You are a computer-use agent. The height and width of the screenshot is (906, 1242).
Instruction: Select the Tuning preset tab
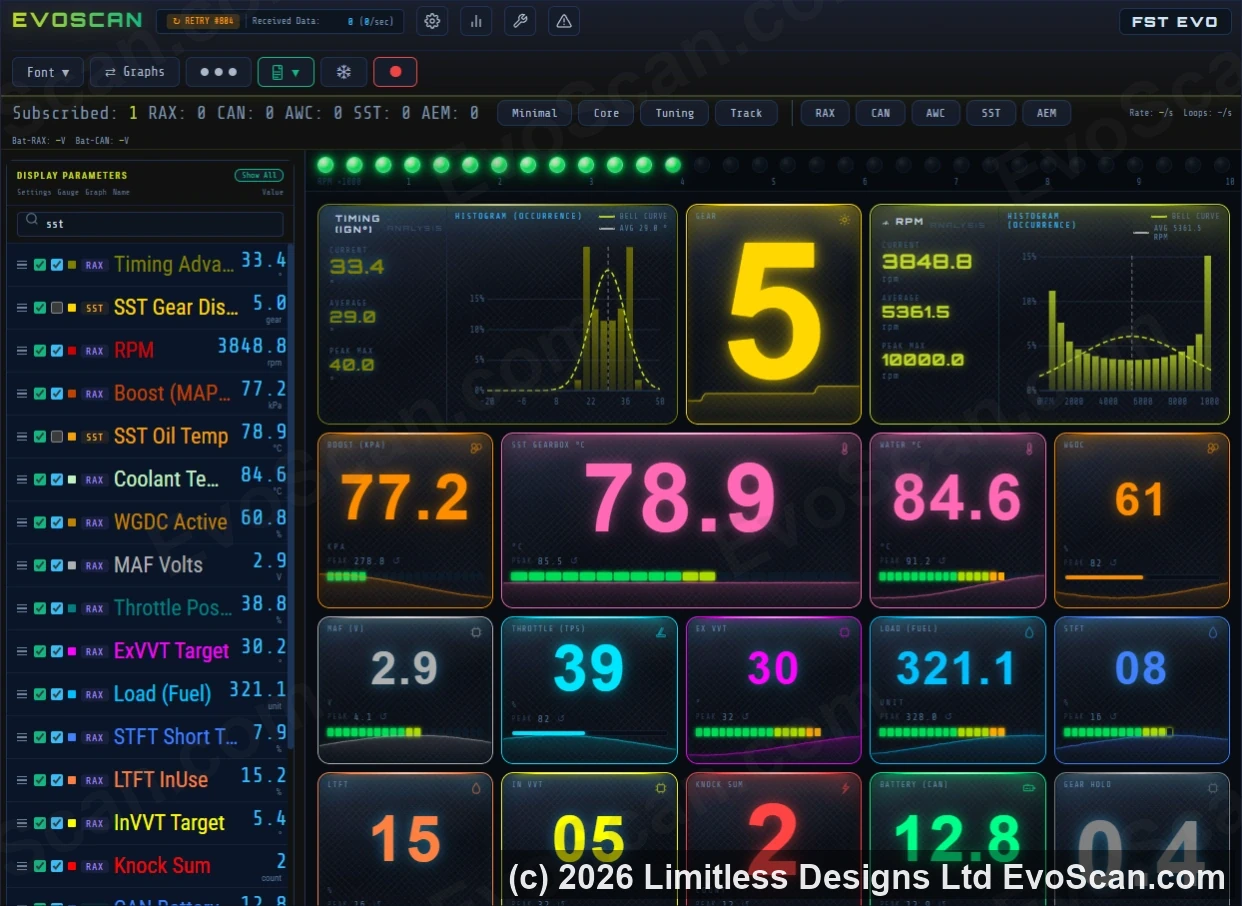point(675,113)
